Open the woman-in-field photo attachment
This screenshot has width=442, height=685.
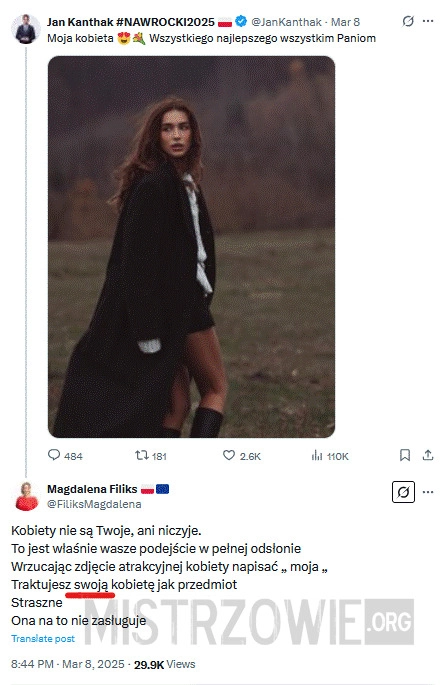[191, 246]
